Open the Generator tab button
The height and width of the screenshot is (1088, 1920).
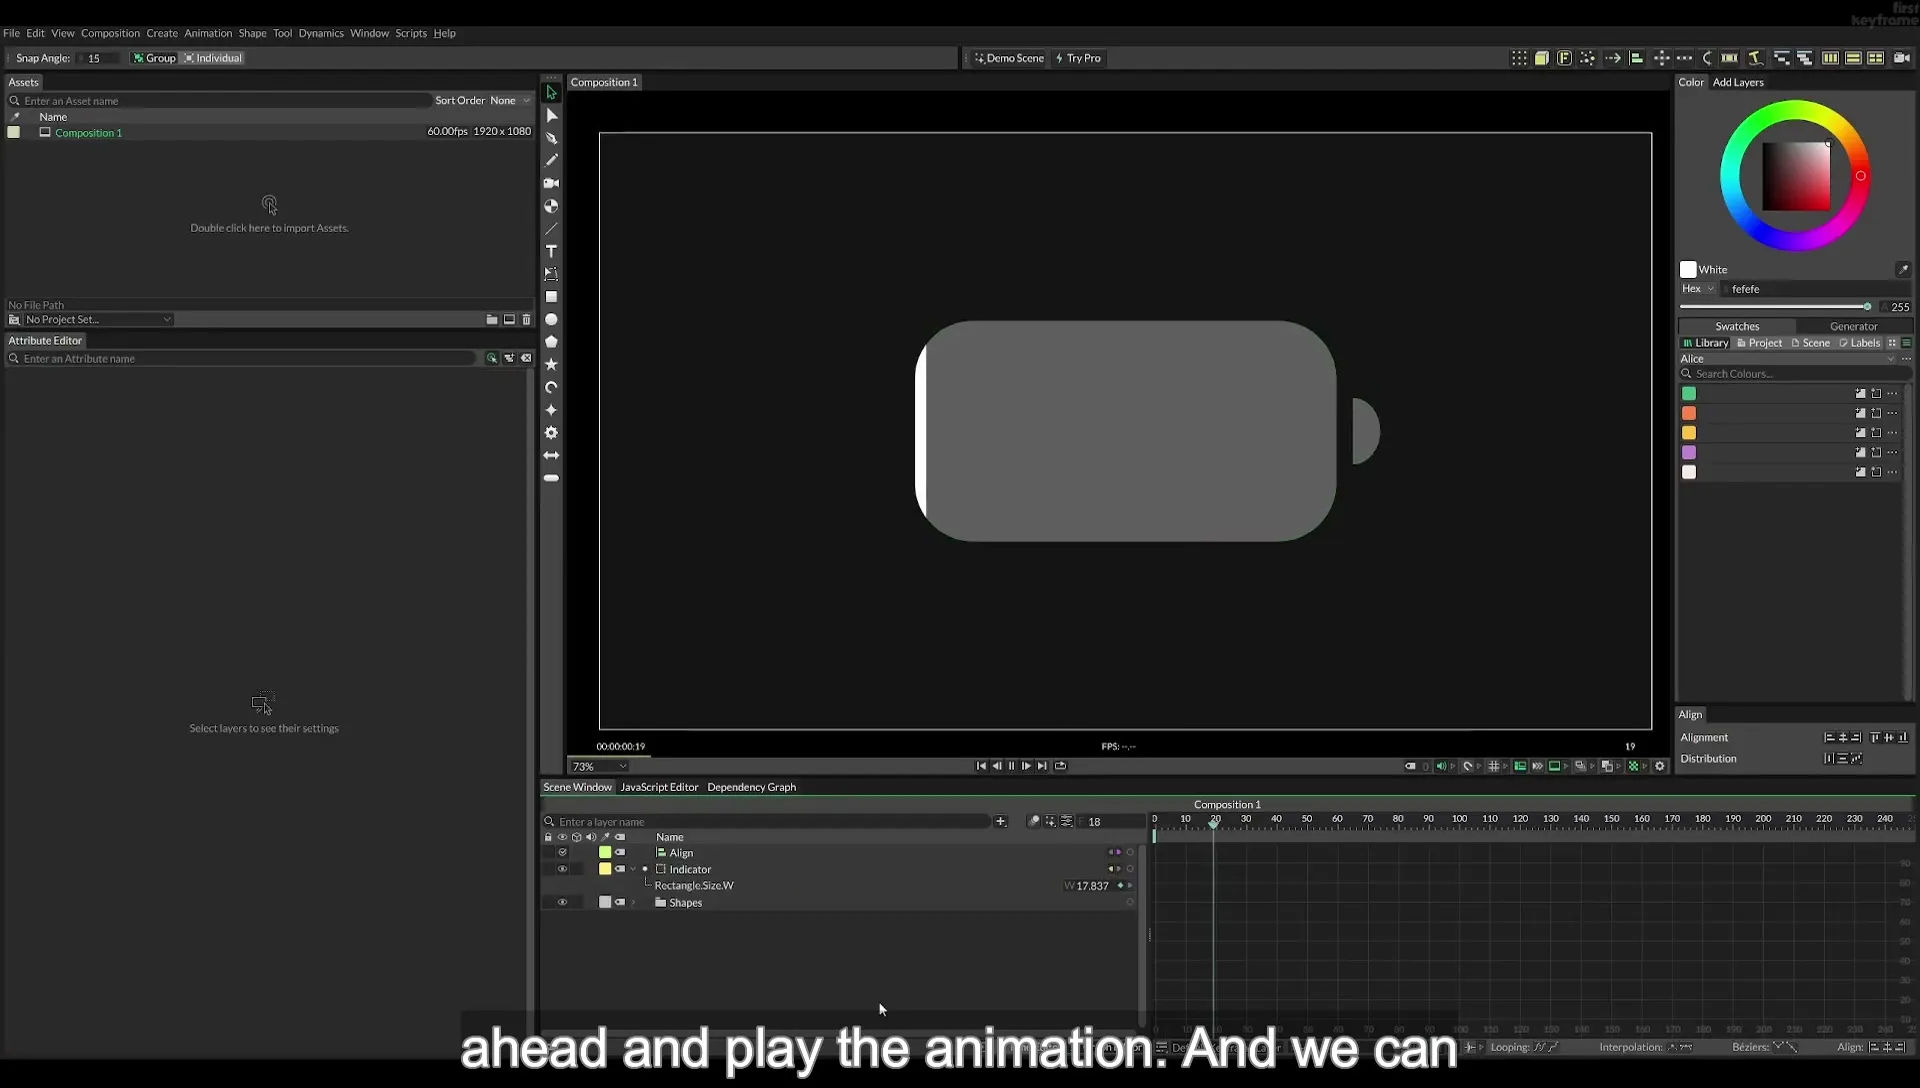point(1853,326)
